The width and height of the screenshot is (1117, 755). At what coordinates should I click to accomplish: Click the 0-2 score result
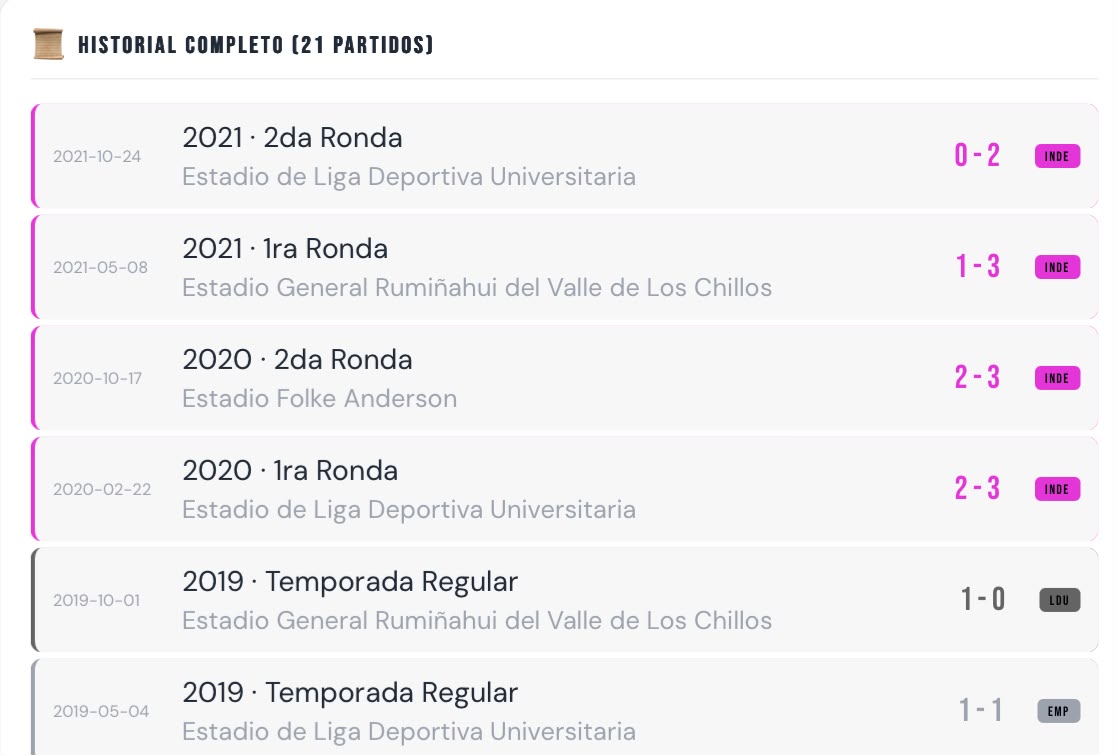pos(977,155)
